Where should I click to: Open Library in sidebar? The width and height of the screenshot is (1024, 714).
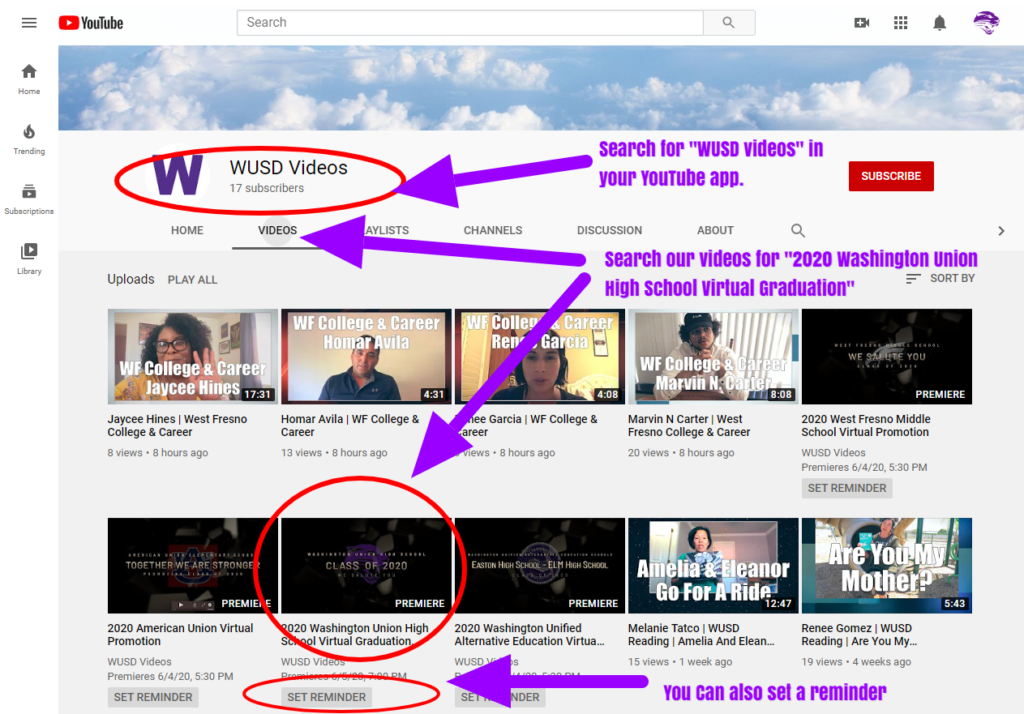pyautogui.click(x=29, y=259)
